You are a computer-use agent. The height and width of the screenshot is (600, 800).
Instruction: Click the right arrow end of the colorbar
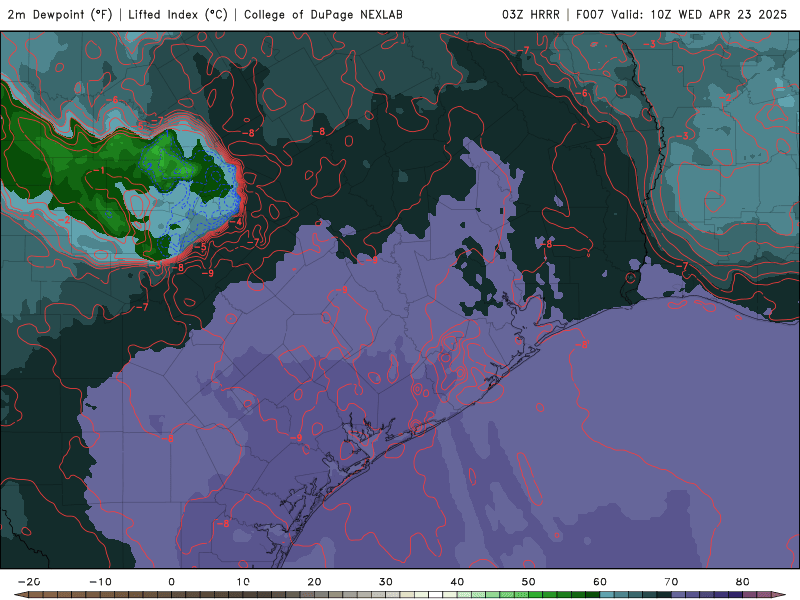tap(779, 595)
